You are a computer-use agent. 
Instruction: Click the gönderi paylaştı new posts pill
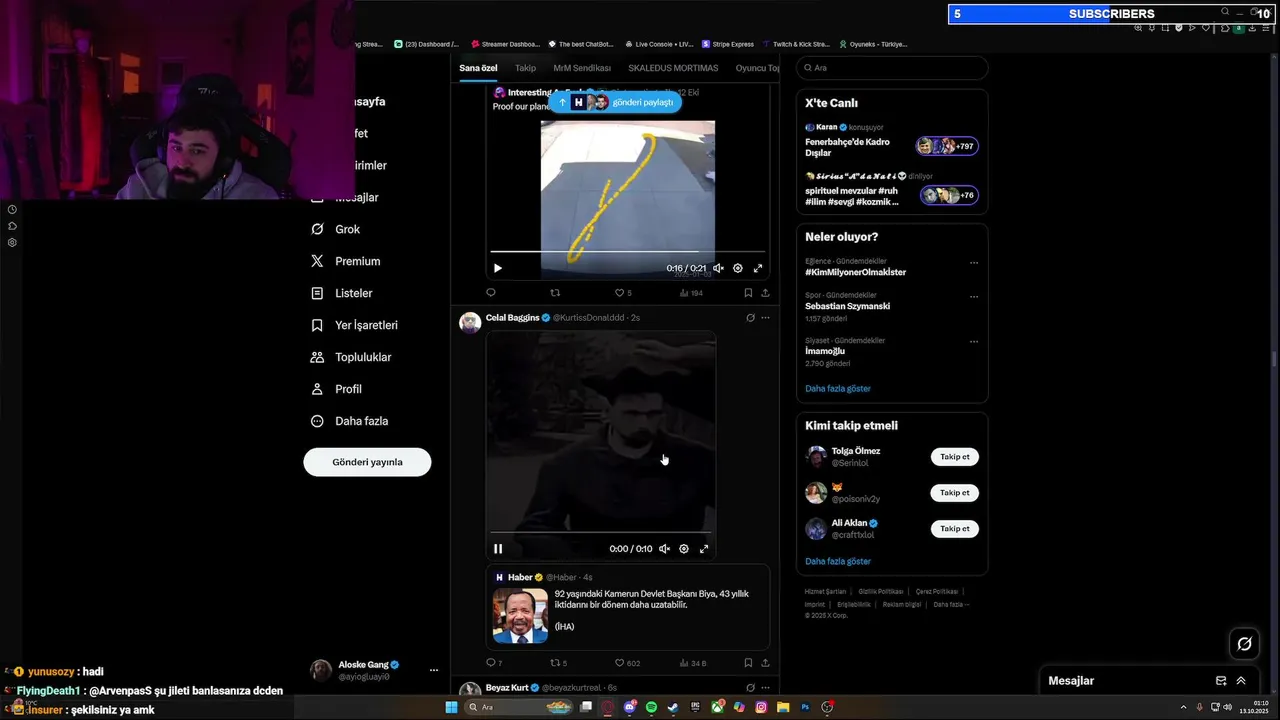(x=615, y=102)
